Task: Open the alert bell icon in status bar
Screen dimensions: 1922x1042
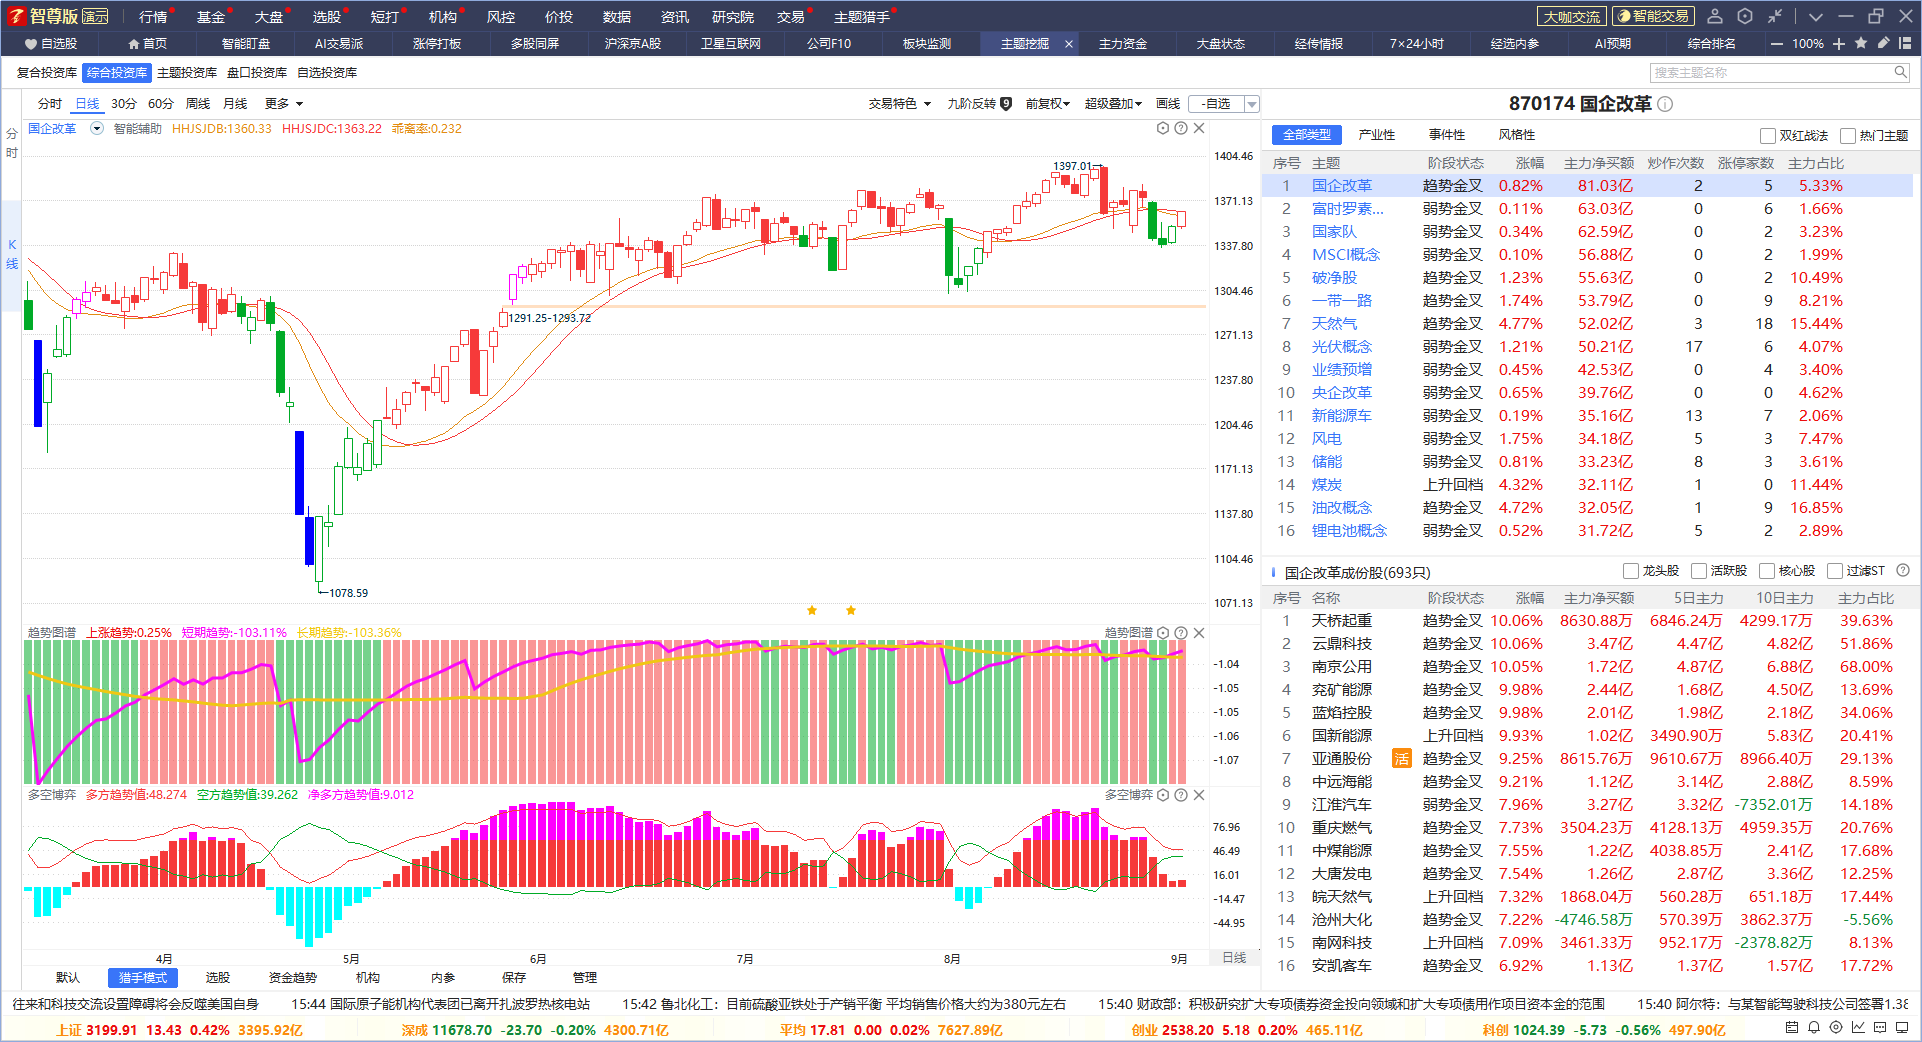Action: click(1814, 1028)
